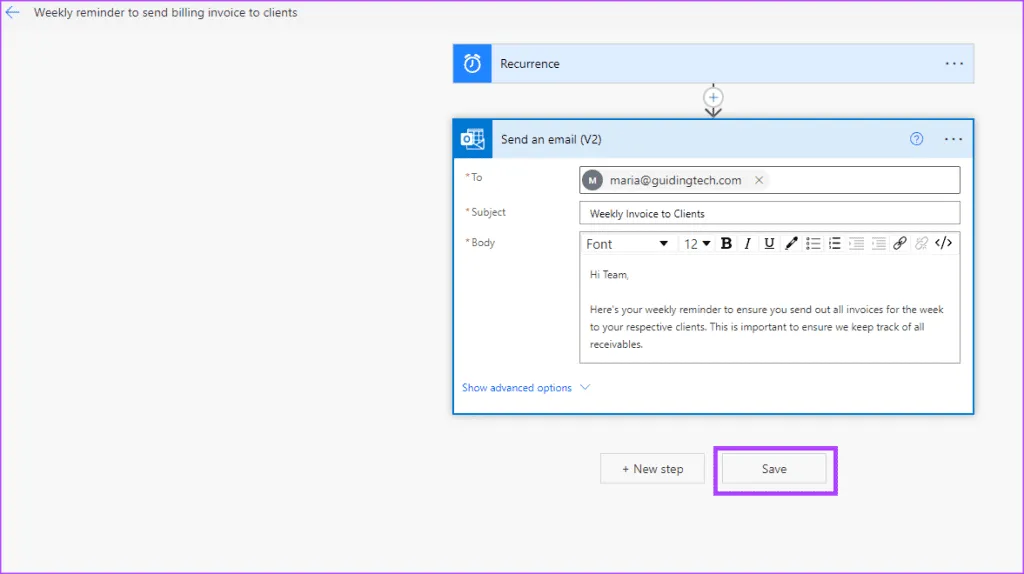Click the Outlook icon on email action

472,140
